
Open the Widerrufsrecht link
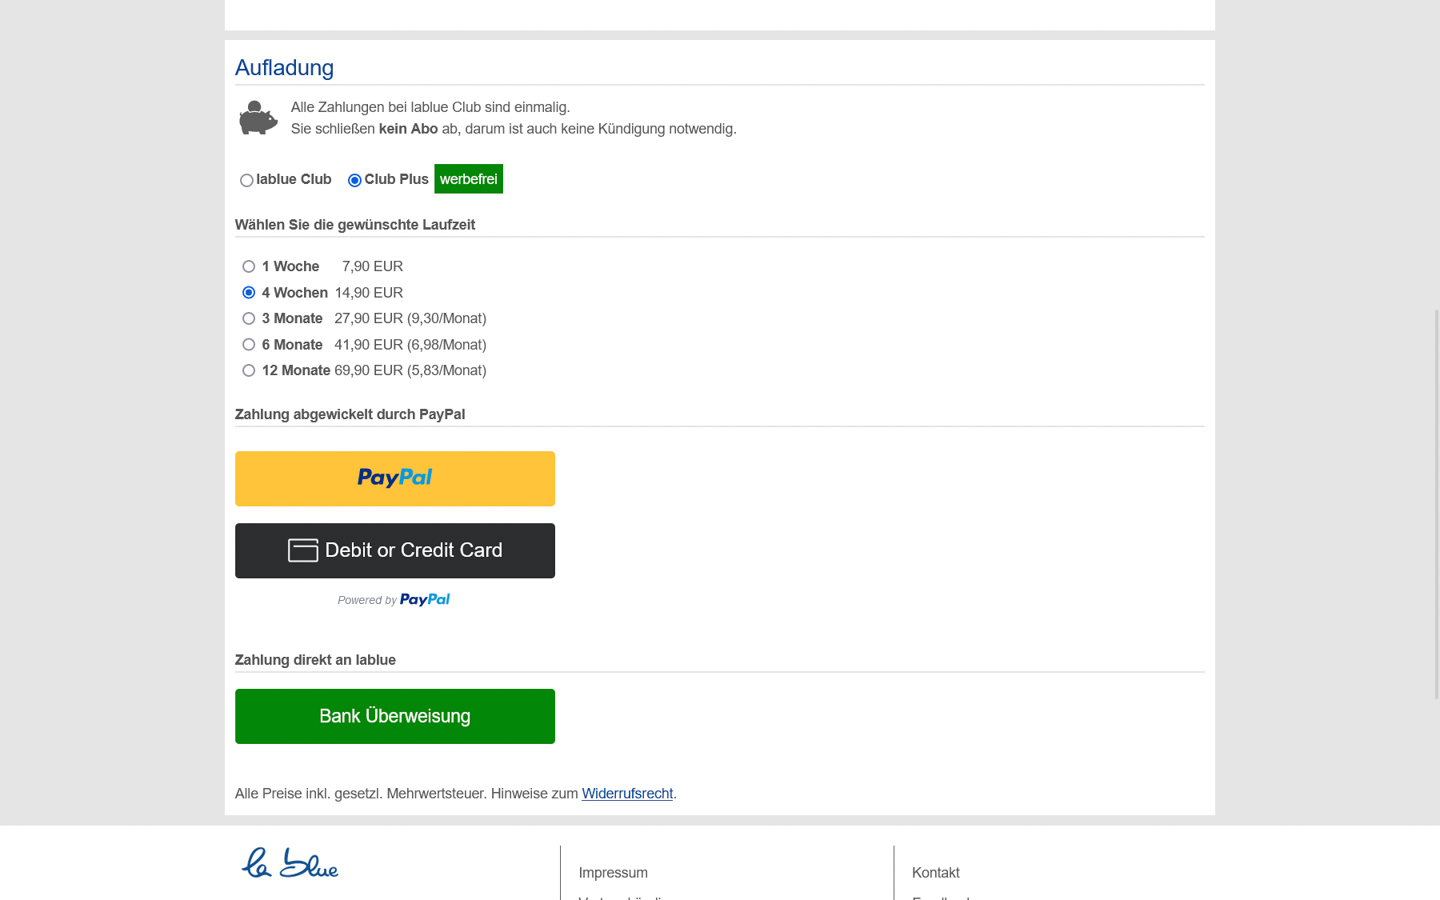point(627,794)
